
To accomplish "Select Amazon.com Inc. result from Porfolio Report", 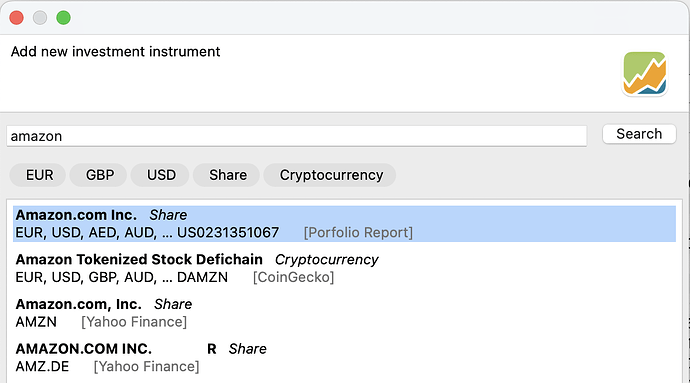I will pos(345,224).
